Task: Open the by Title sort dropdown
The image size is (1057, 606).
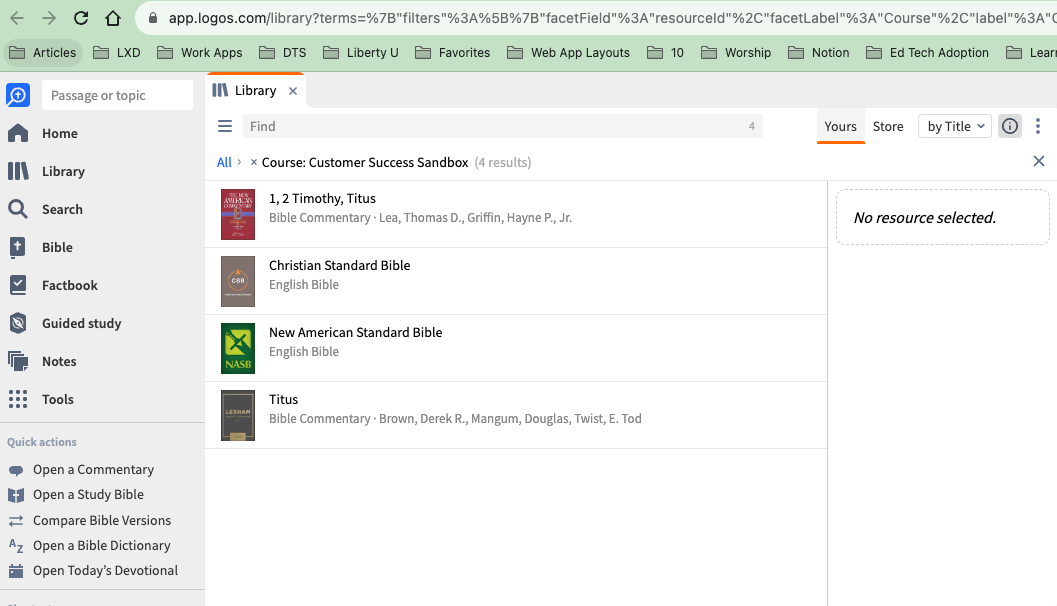Action: click(x=955, y=126)
